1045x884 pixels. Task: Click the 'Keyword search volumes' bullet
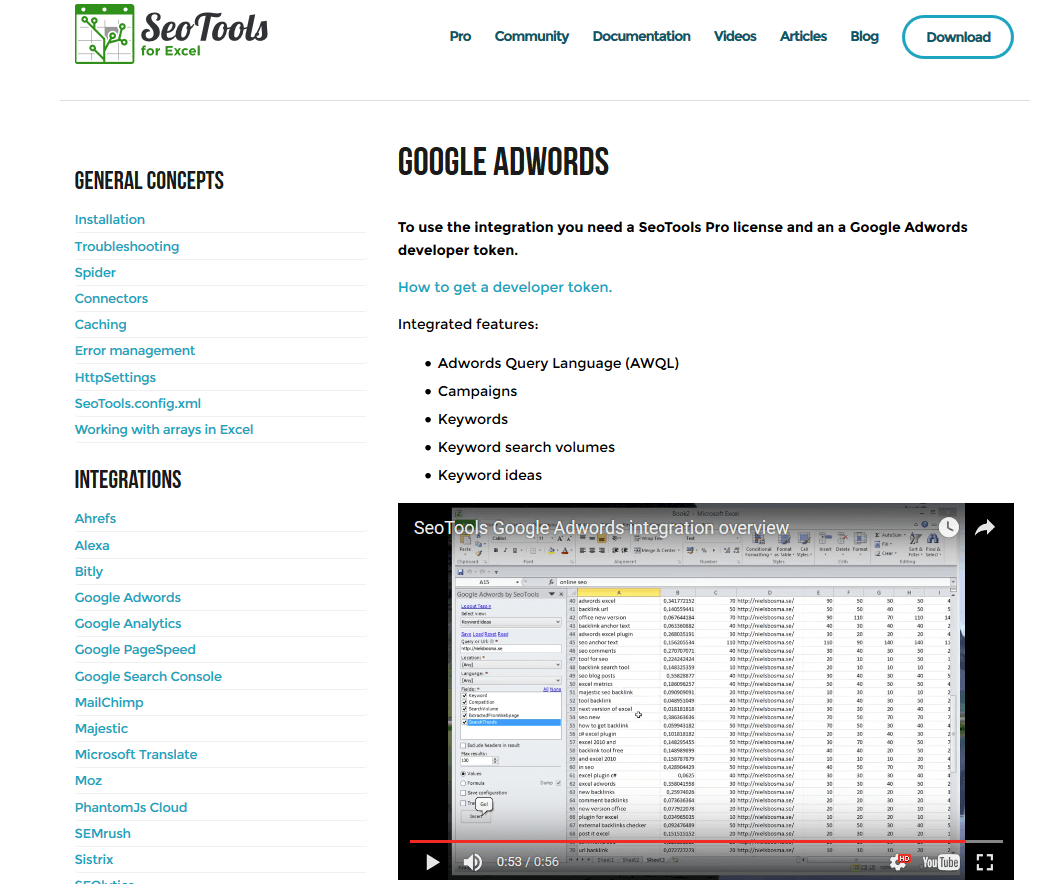tap(526, 447)
